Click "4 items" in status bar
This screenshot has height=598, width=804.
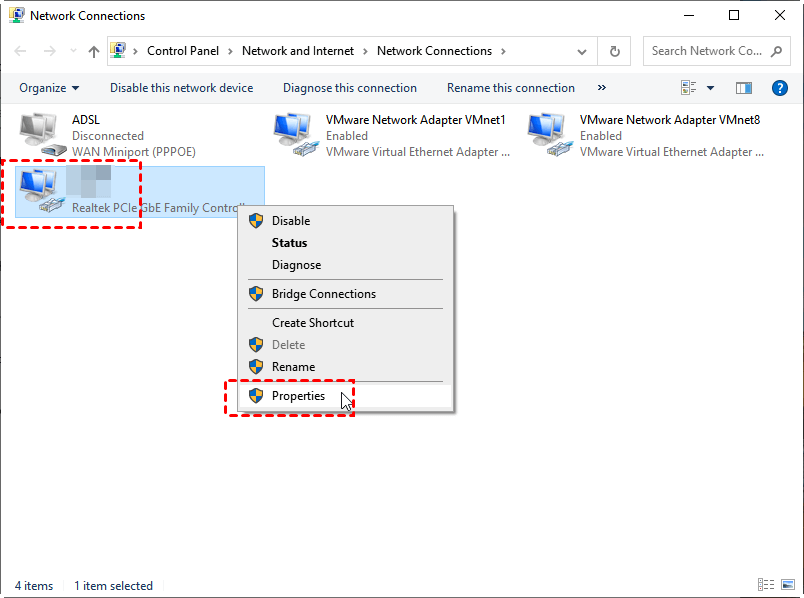[34, 586]
